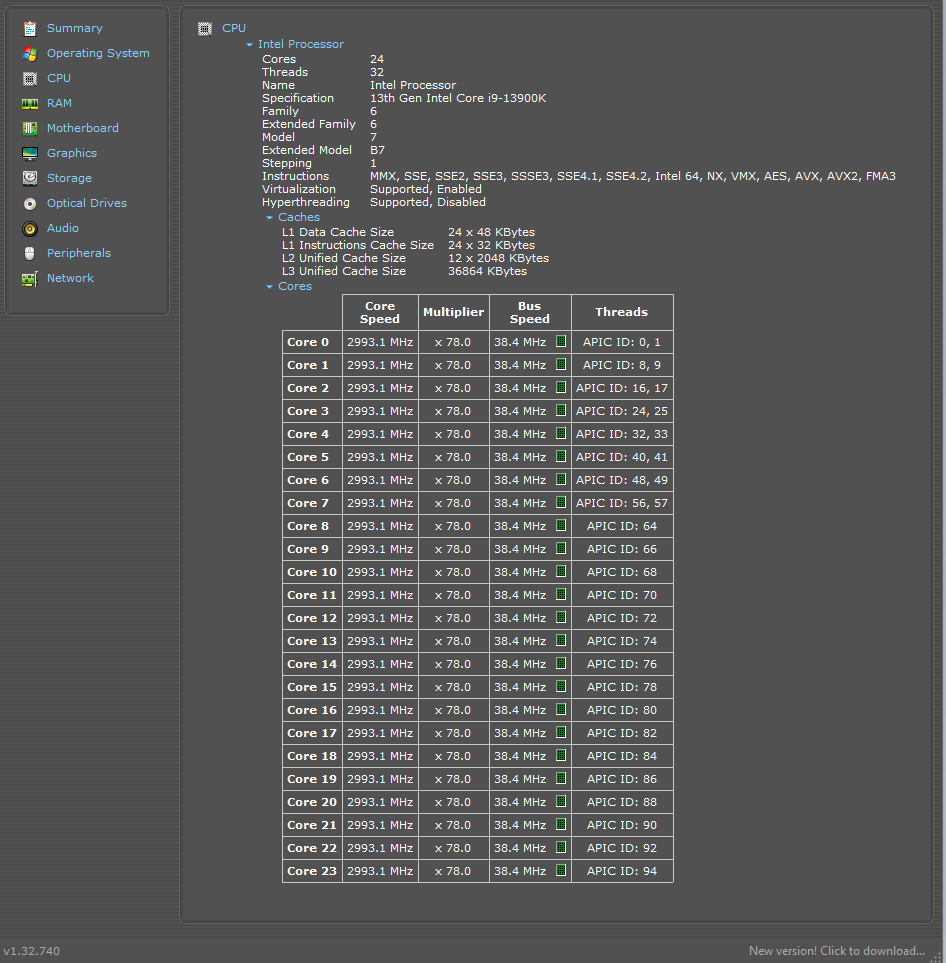Click the L1 Data Cache Size value
This screenshot has height=963, width=946.
tap(491, 232)
